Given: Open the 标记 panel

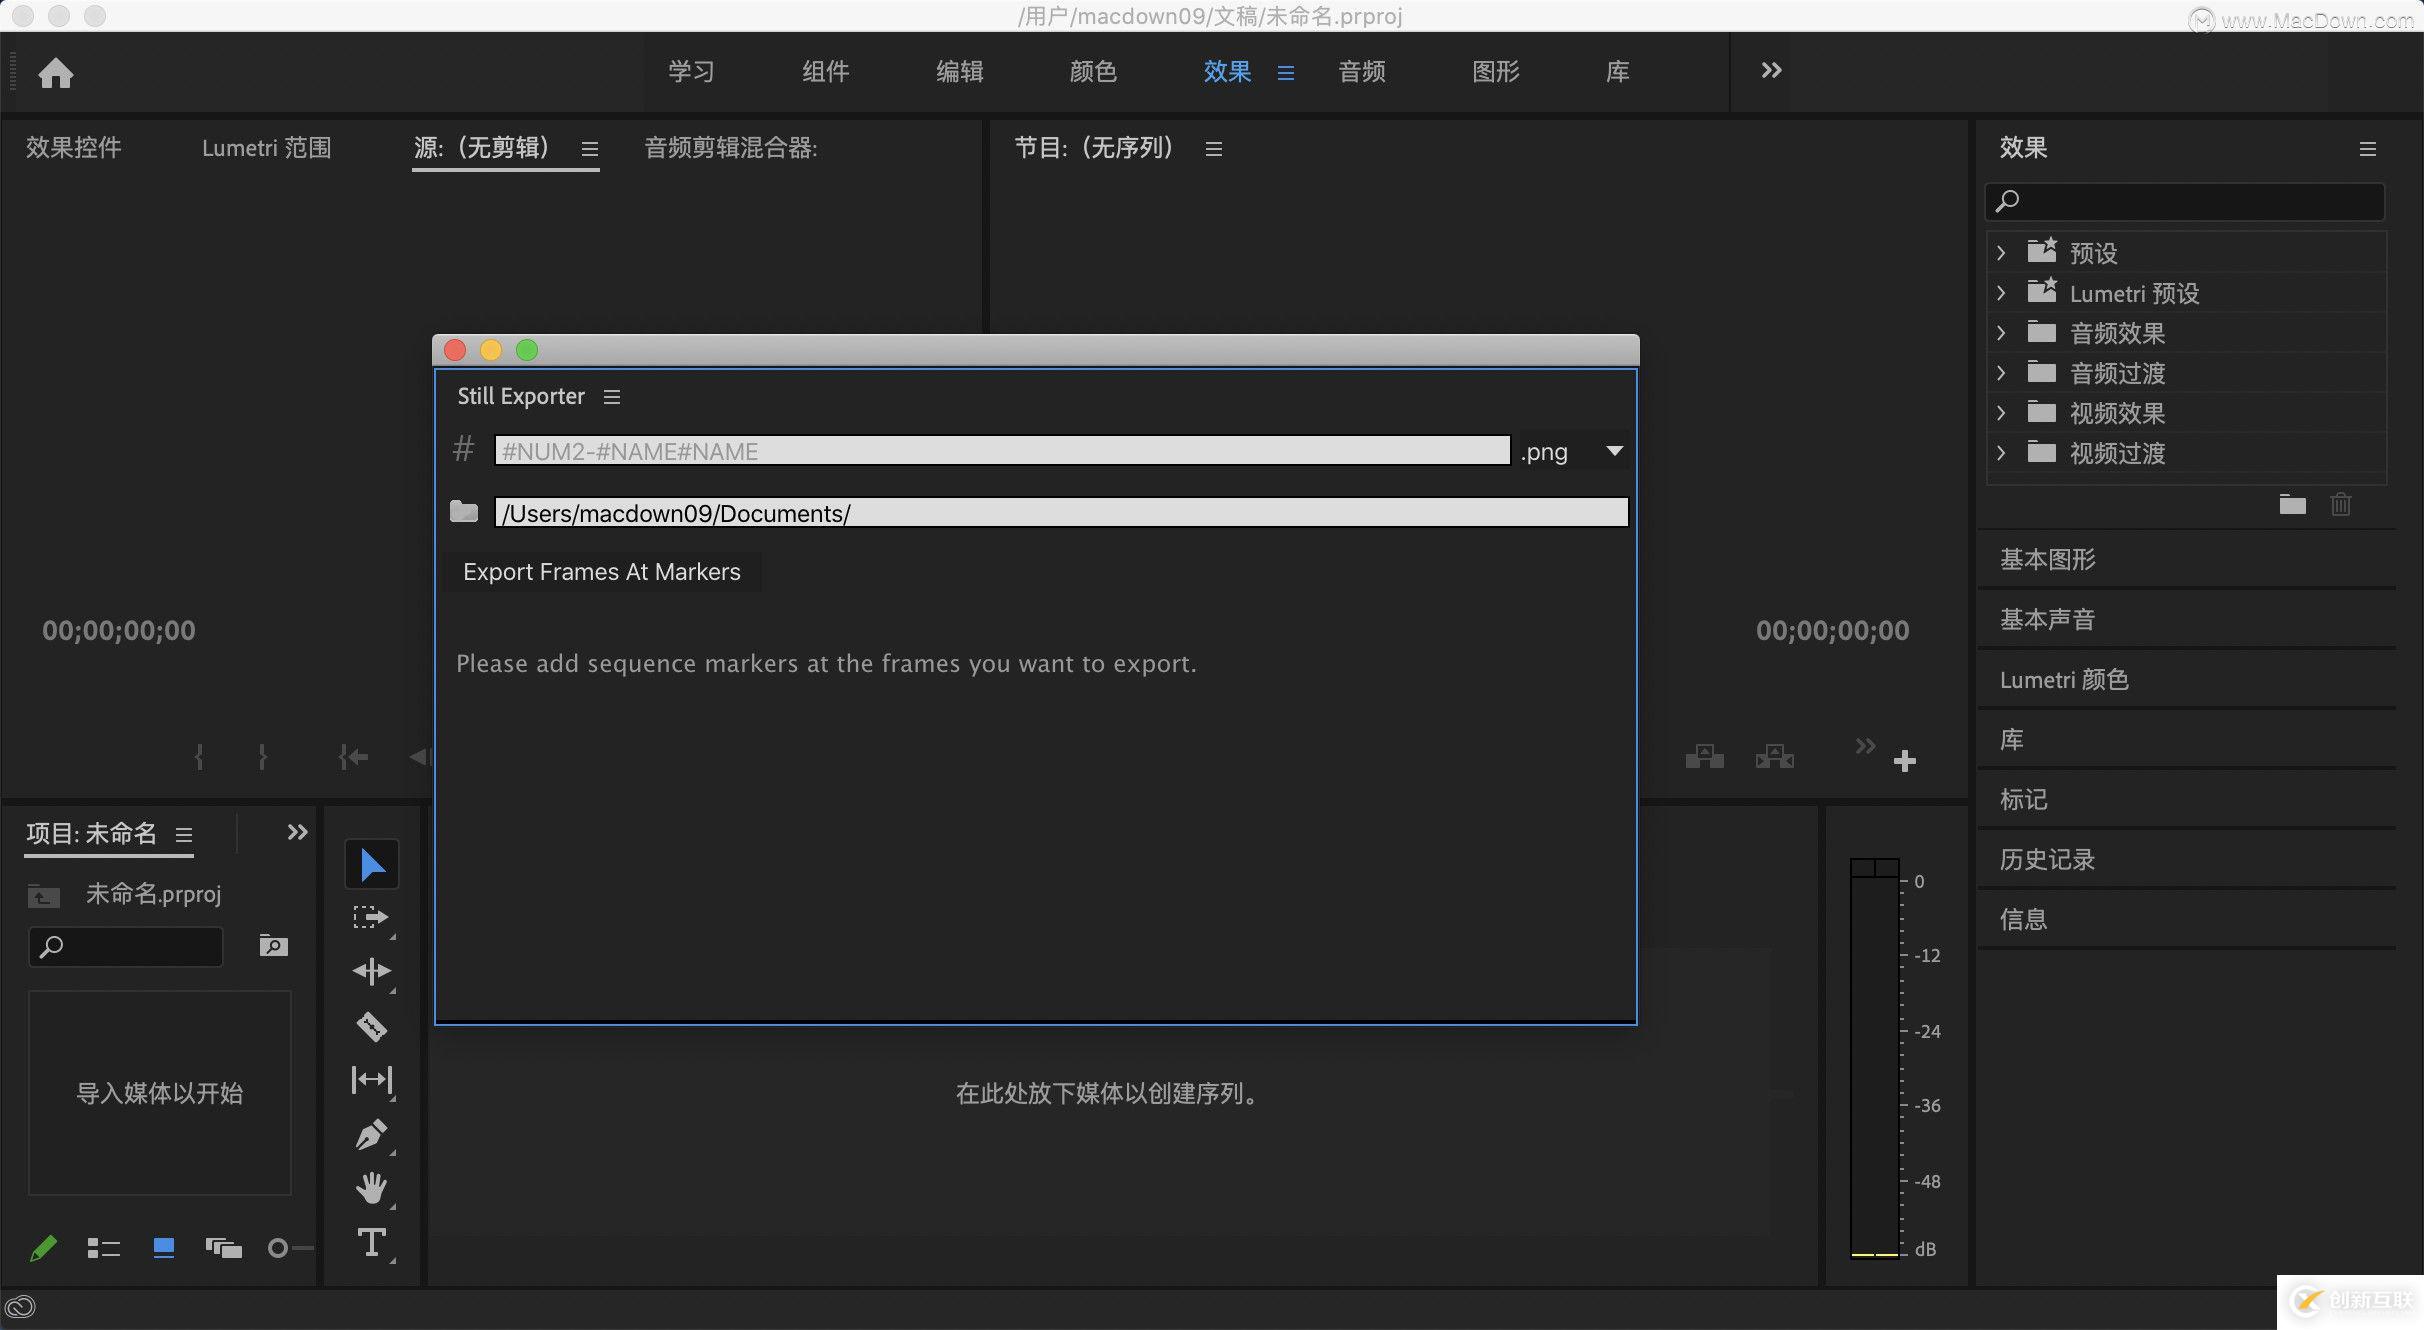Looking at the screenshot, I should pyautogui.click(x=2024, y=800).
